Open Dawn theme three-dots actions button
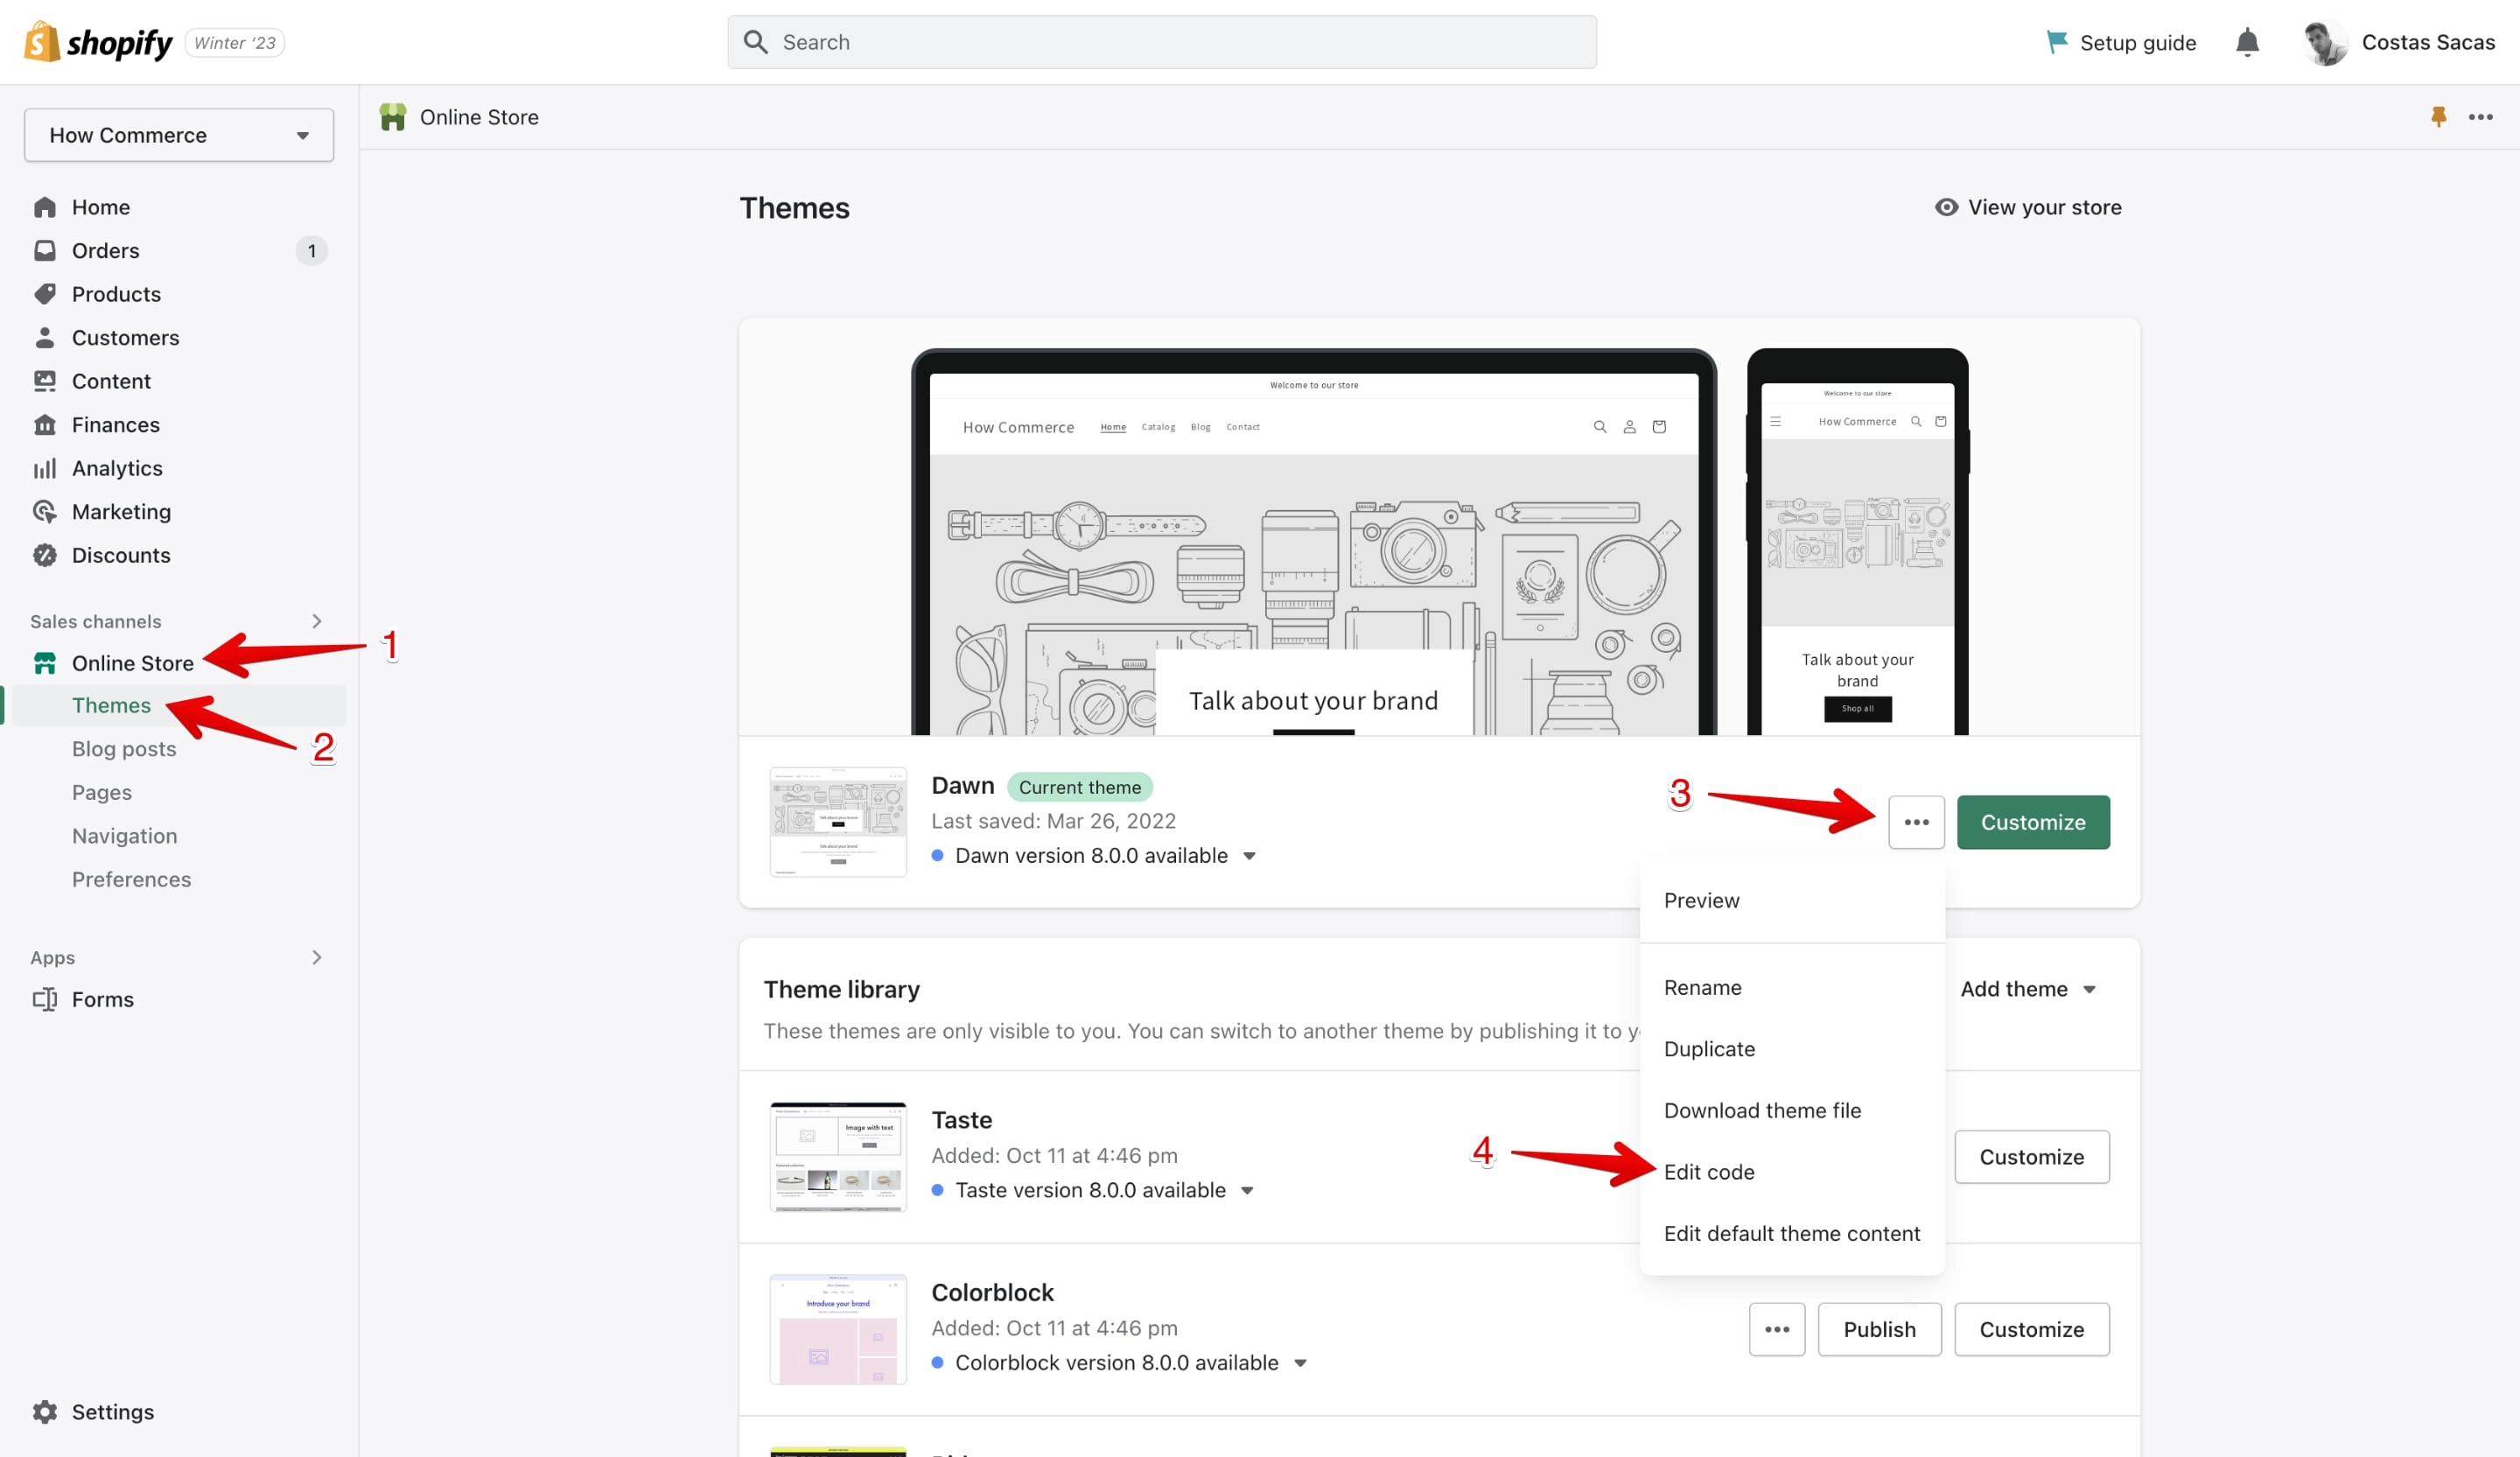The width and height of the screenshot is (2520, 1457). tap(1916, 822)
